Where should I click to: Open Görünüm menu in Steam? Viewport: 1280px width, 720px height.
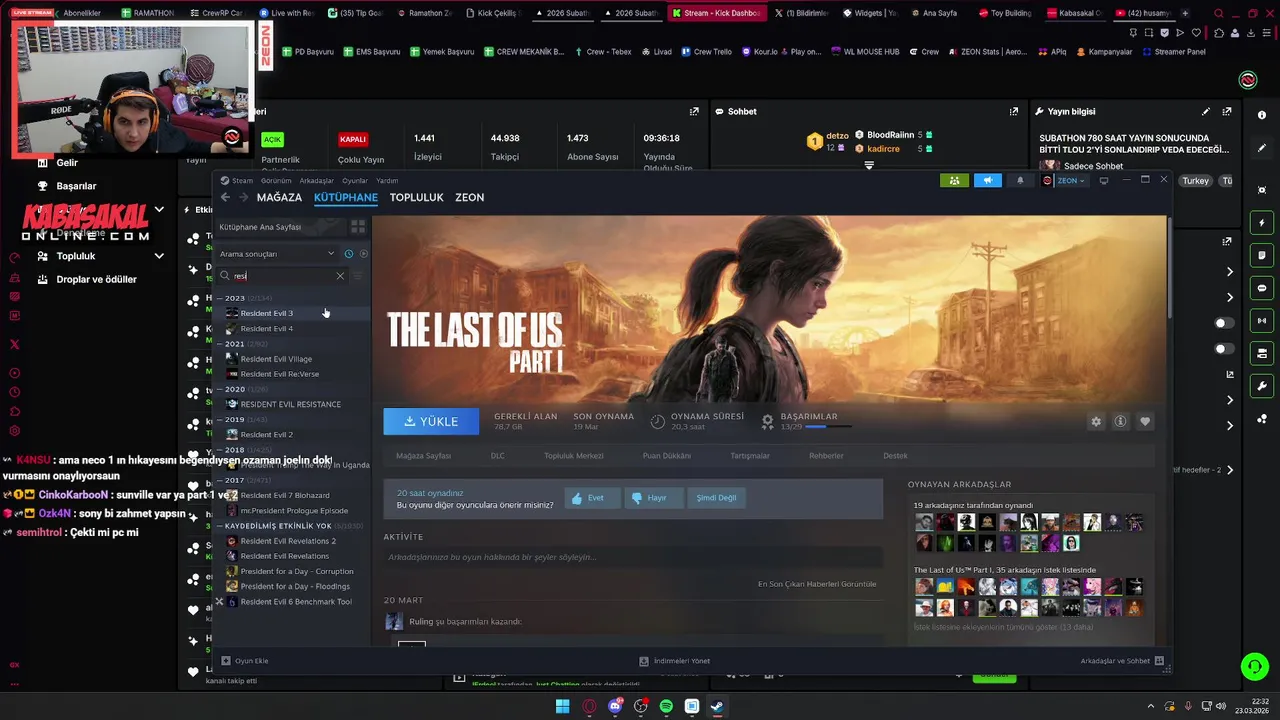click(x=276, y=181)
